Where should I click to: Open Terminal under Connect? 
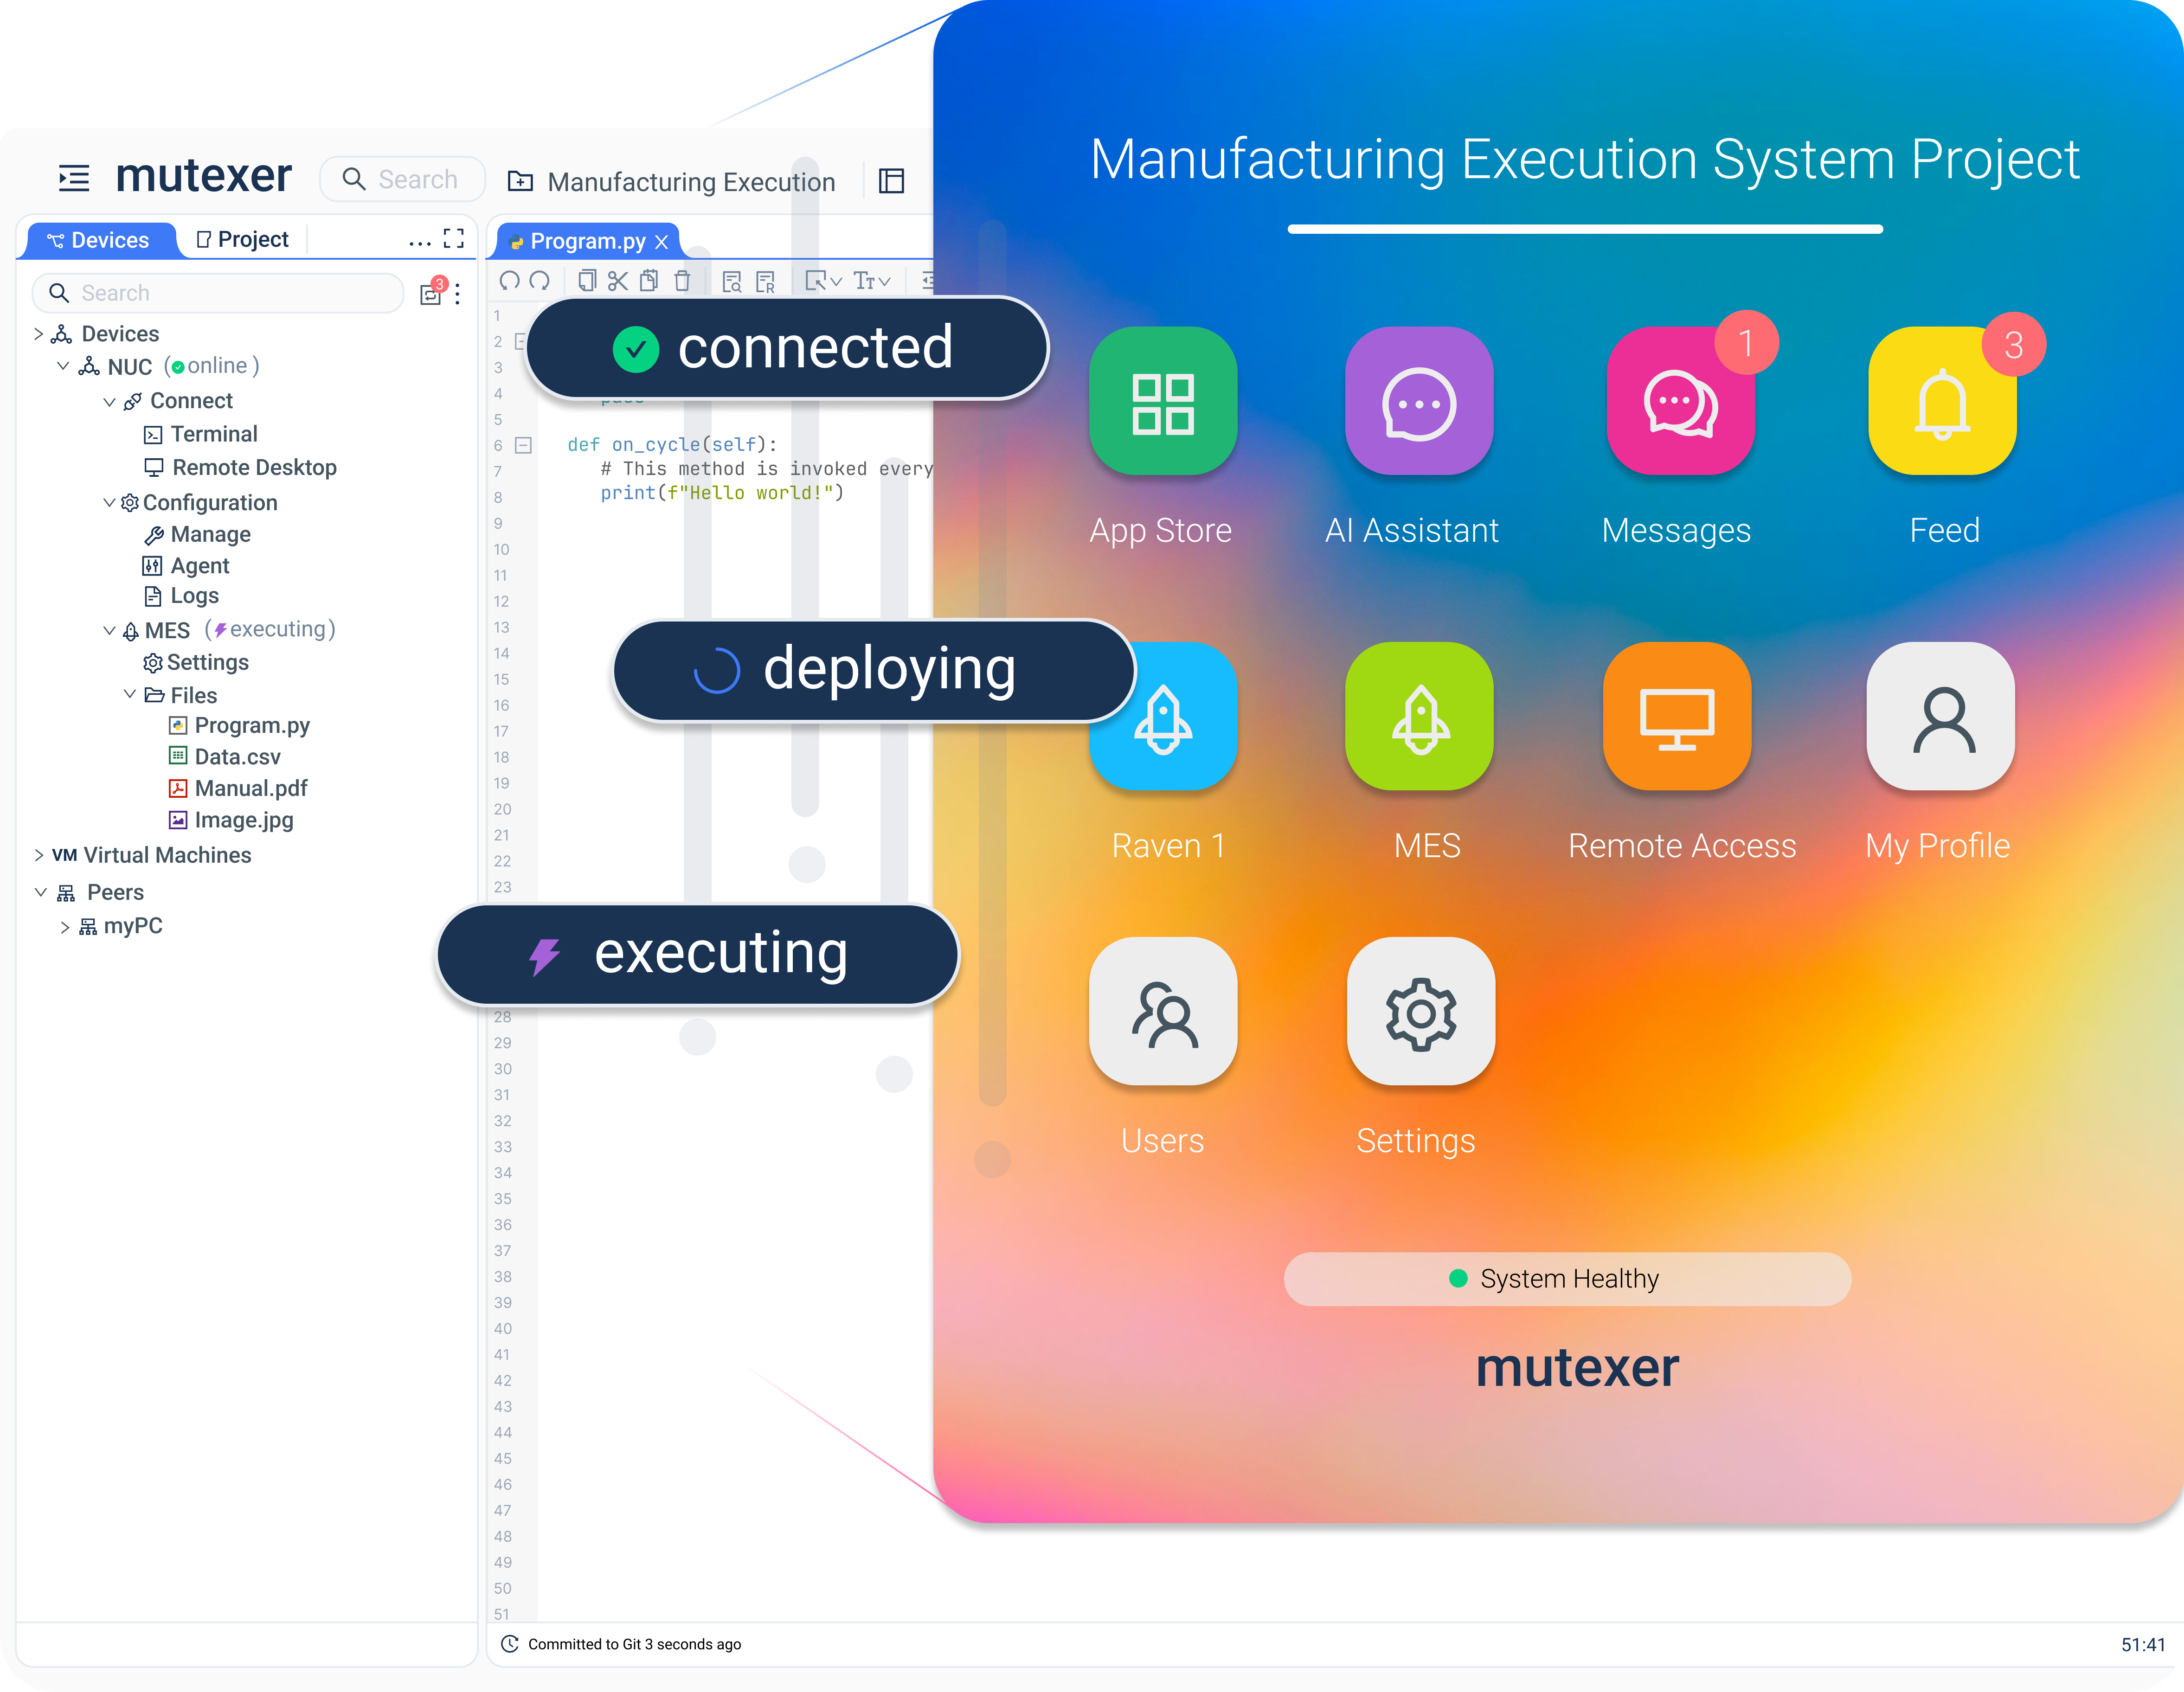(200, 434)
